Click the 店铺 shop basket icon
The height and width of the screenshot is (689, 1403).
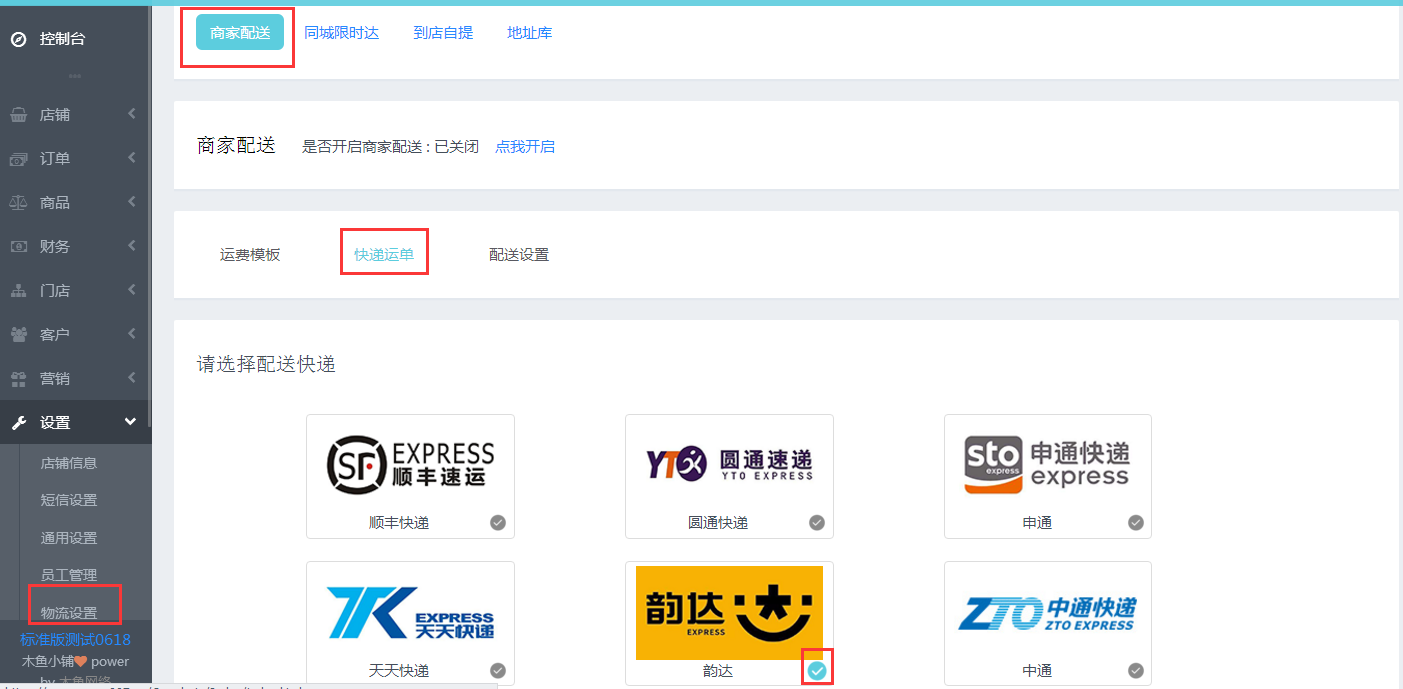[x=18, y=115]
